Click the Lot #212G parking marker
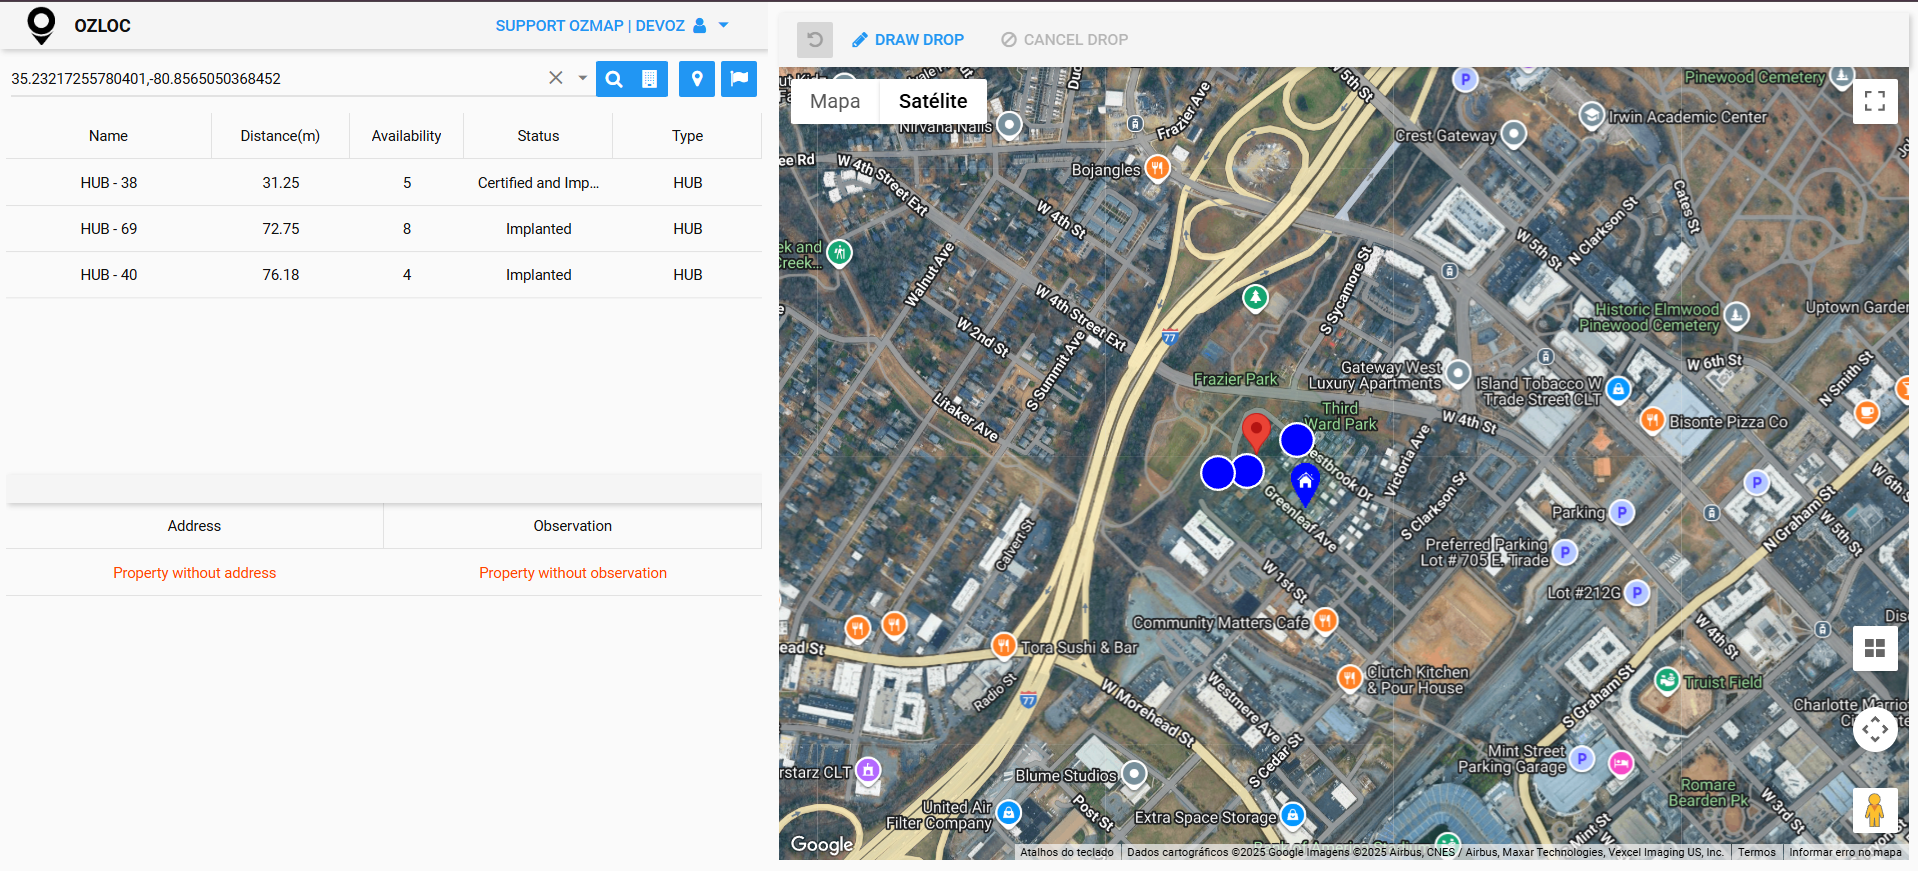Viewport: 1918px width, 871px height. coord(1637,592)
